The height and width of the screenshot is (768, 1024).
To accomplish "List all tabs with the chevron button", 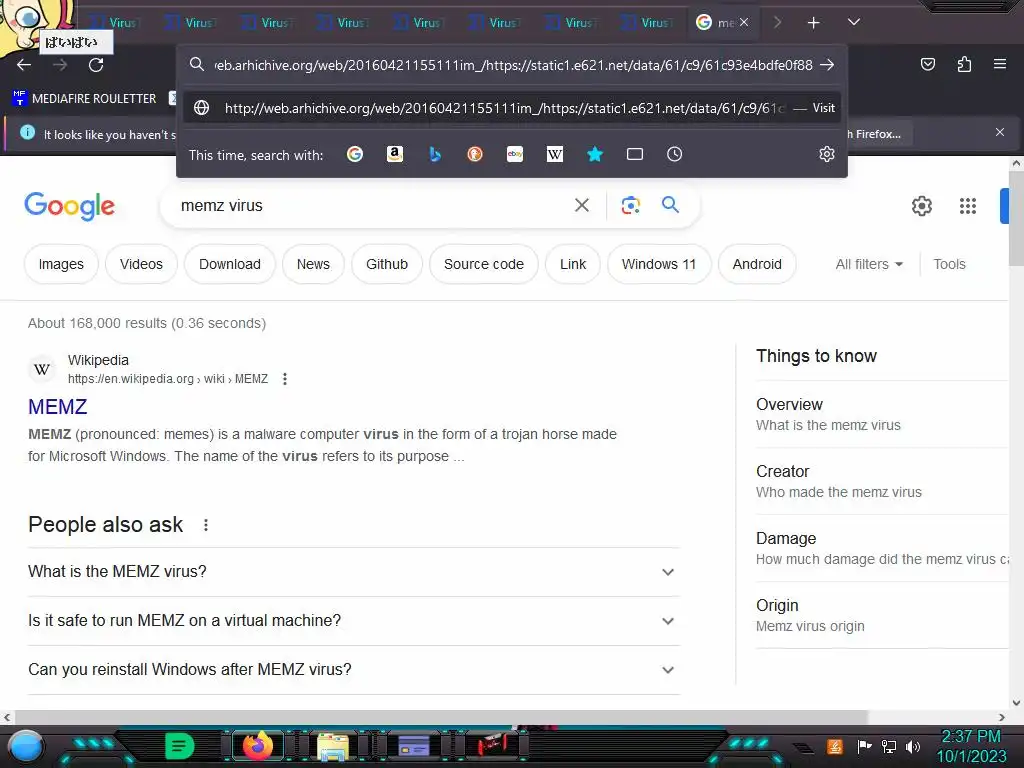I will (854, 22).
